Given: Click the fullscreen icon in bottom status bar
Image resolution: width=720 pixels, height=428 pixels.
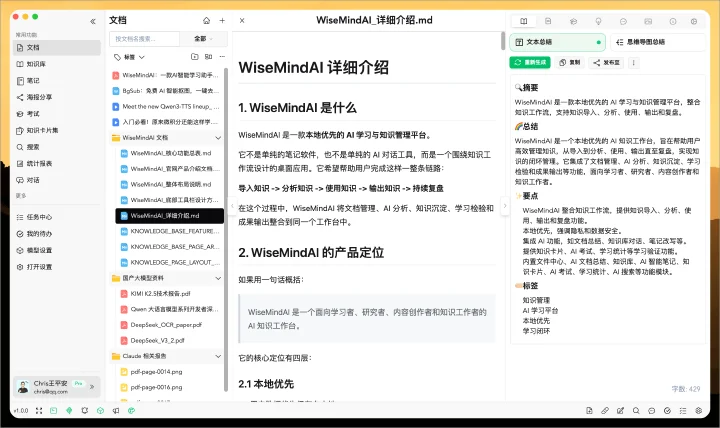Looking at the screenshot, I should point(39,411).
